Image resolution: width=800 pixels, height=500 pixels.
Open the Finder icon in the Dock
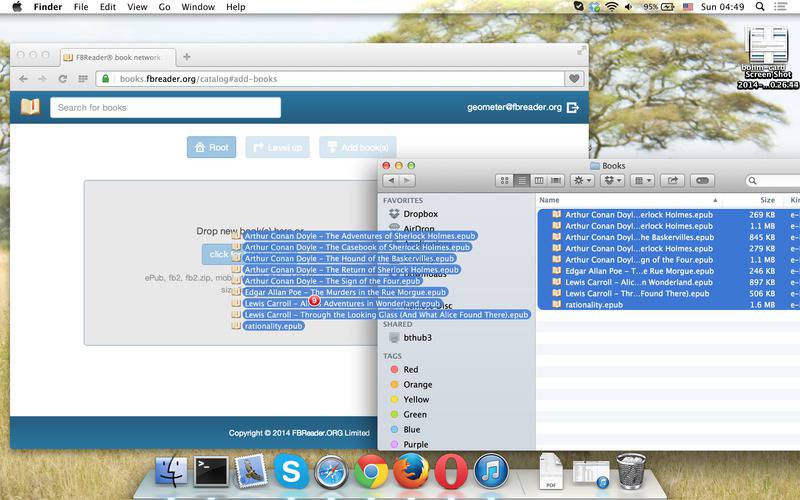[171, 470]
